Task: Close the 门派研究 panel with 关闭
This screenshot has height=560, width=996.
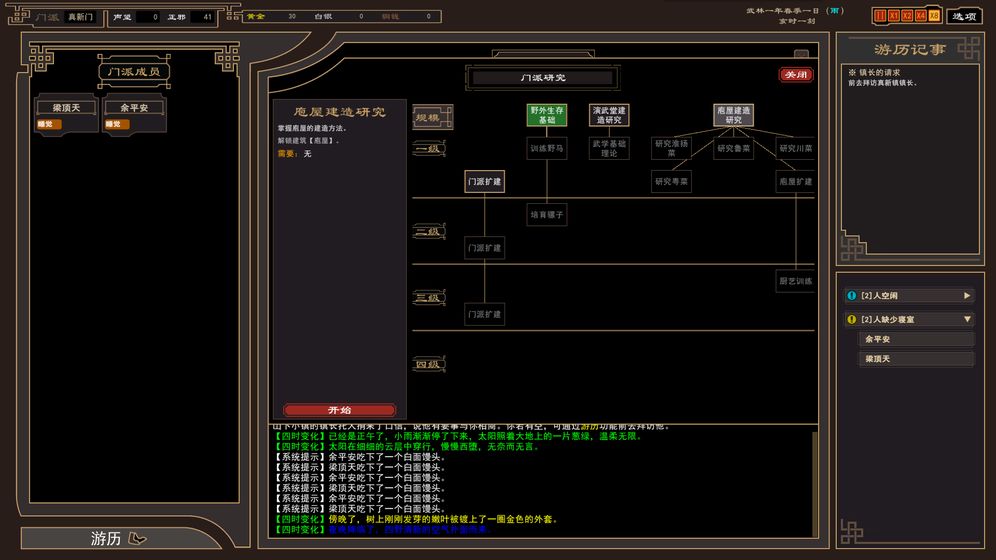Action: click(x=796, y=75)
